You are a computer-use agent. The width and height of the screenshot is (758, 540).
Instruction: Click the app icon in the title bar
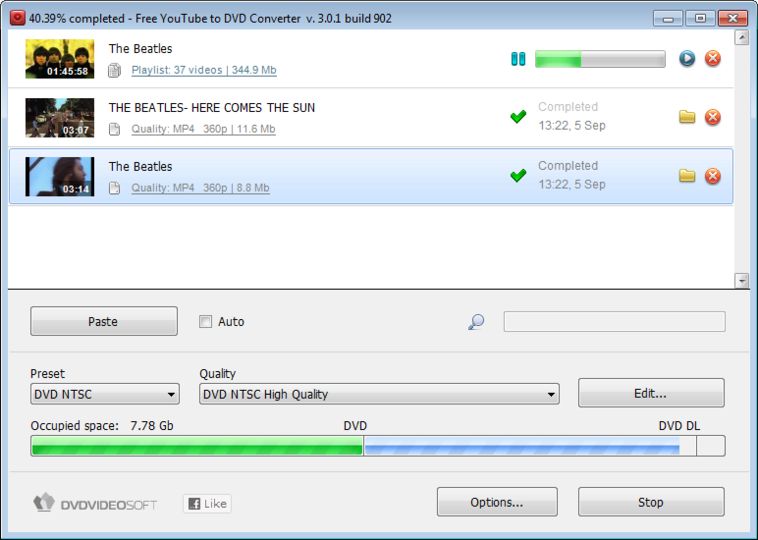coord(17,18)
